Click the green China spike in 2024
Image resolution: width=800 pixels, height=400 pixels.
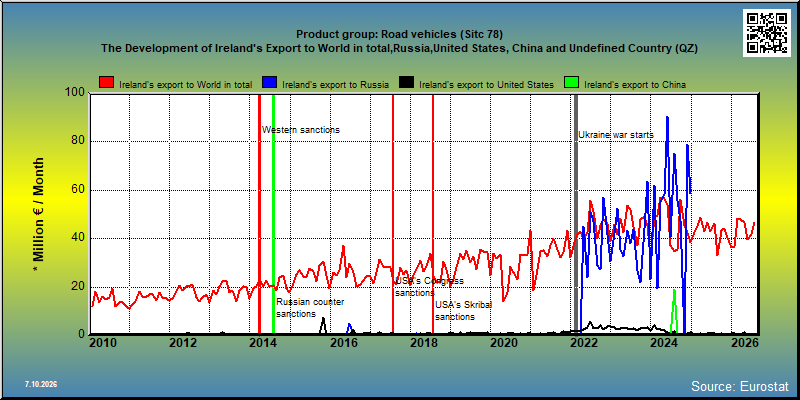point(674,311)
